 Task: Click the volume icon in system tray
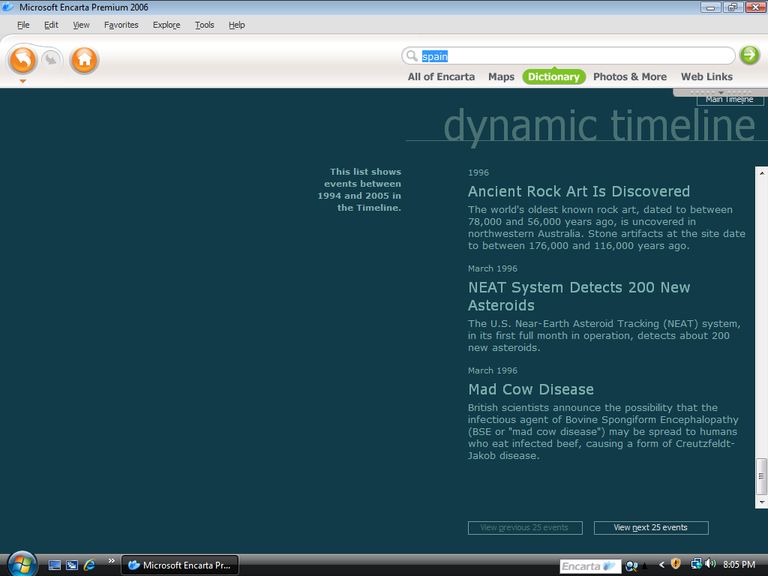pyautogui.click(x=710, y=565)
